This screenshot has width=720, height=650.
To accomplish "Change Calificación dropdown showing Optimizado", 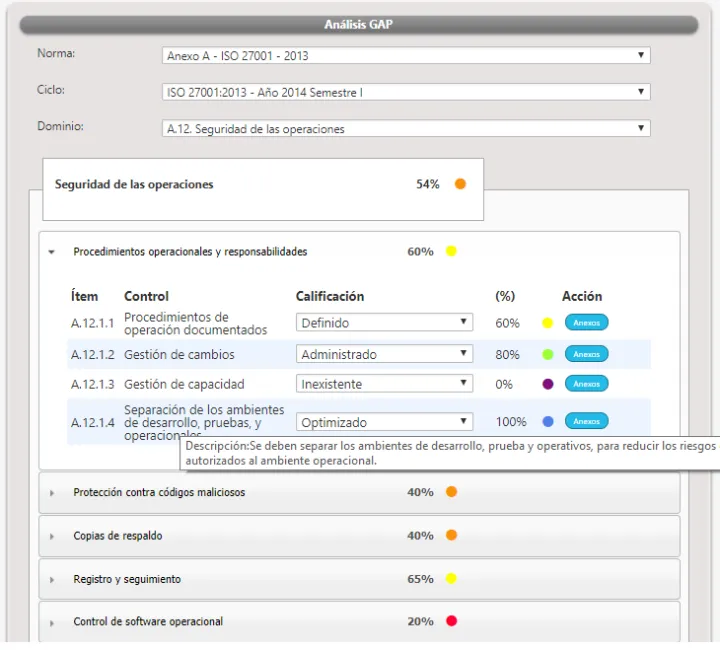I will pos(384,422).
